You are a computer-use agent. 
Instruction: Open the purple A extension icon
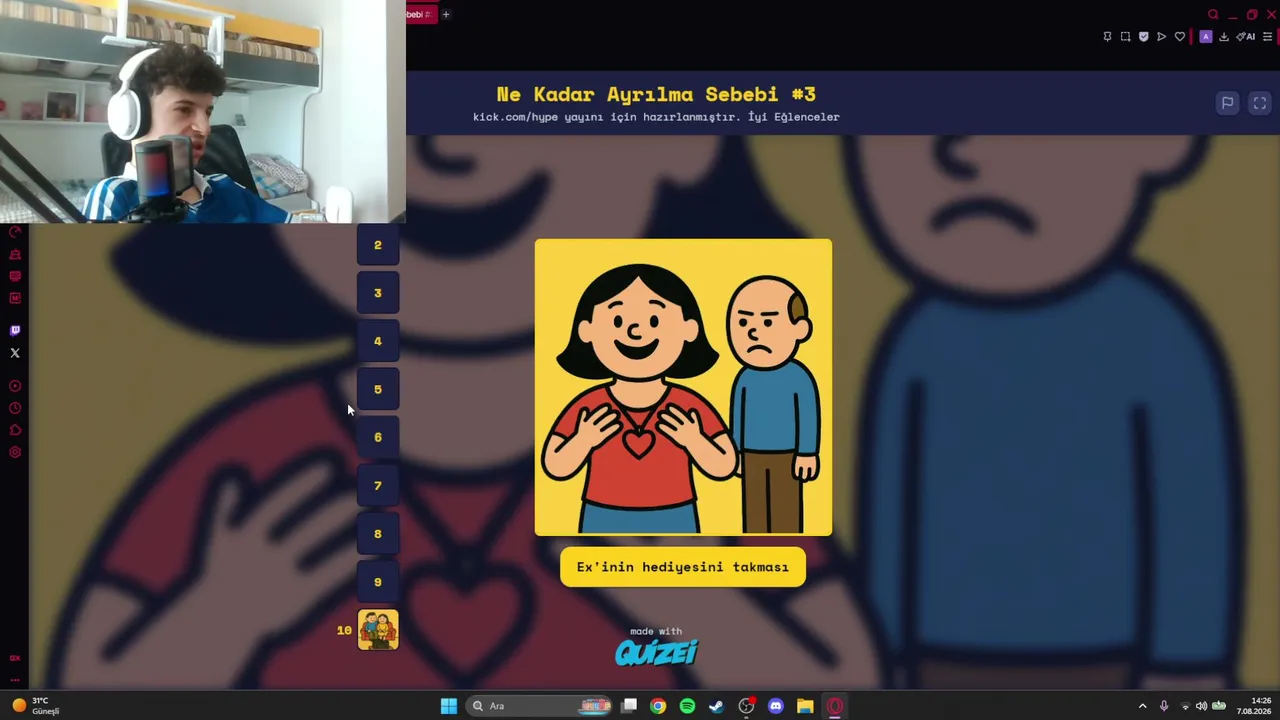[x=1206, y=37]
